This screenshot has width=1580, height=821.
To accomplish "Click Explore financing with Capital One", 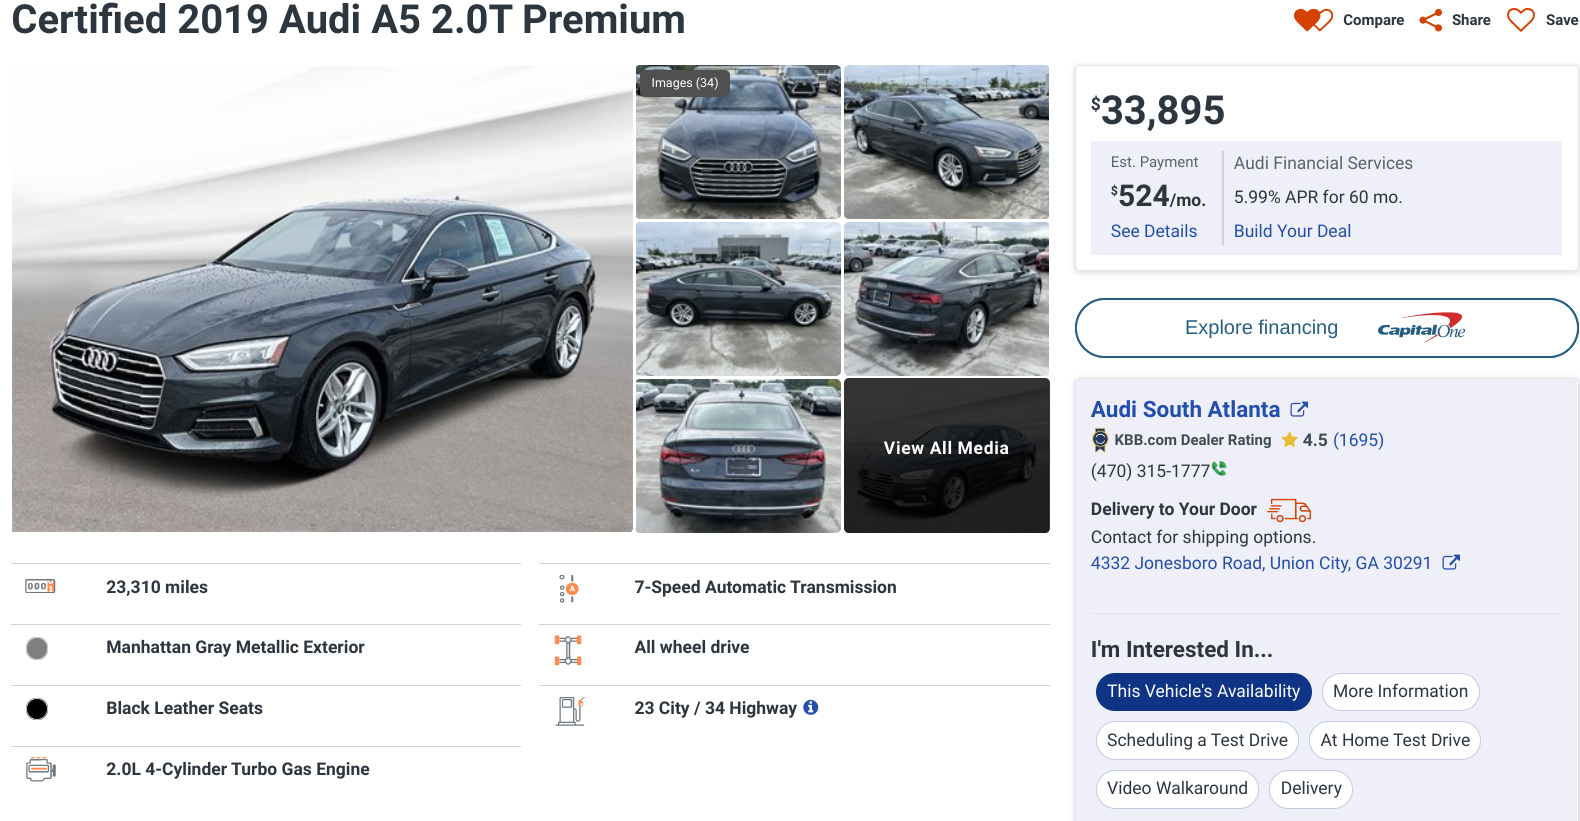I will click(x=1326, y=328).
